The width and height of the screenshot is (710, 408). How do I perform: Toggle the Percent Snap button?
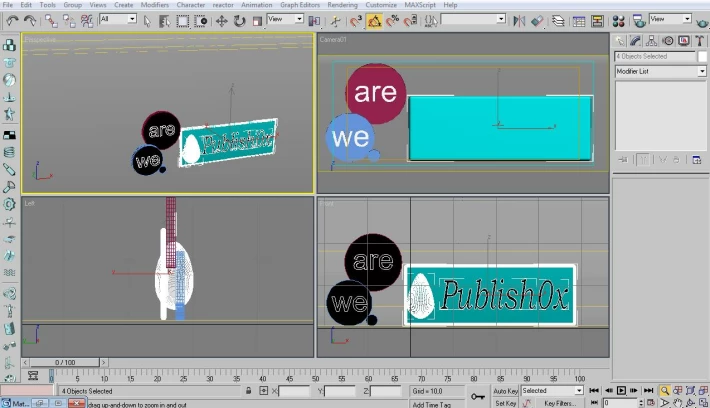pyautogui.click(x=392, y=21)
